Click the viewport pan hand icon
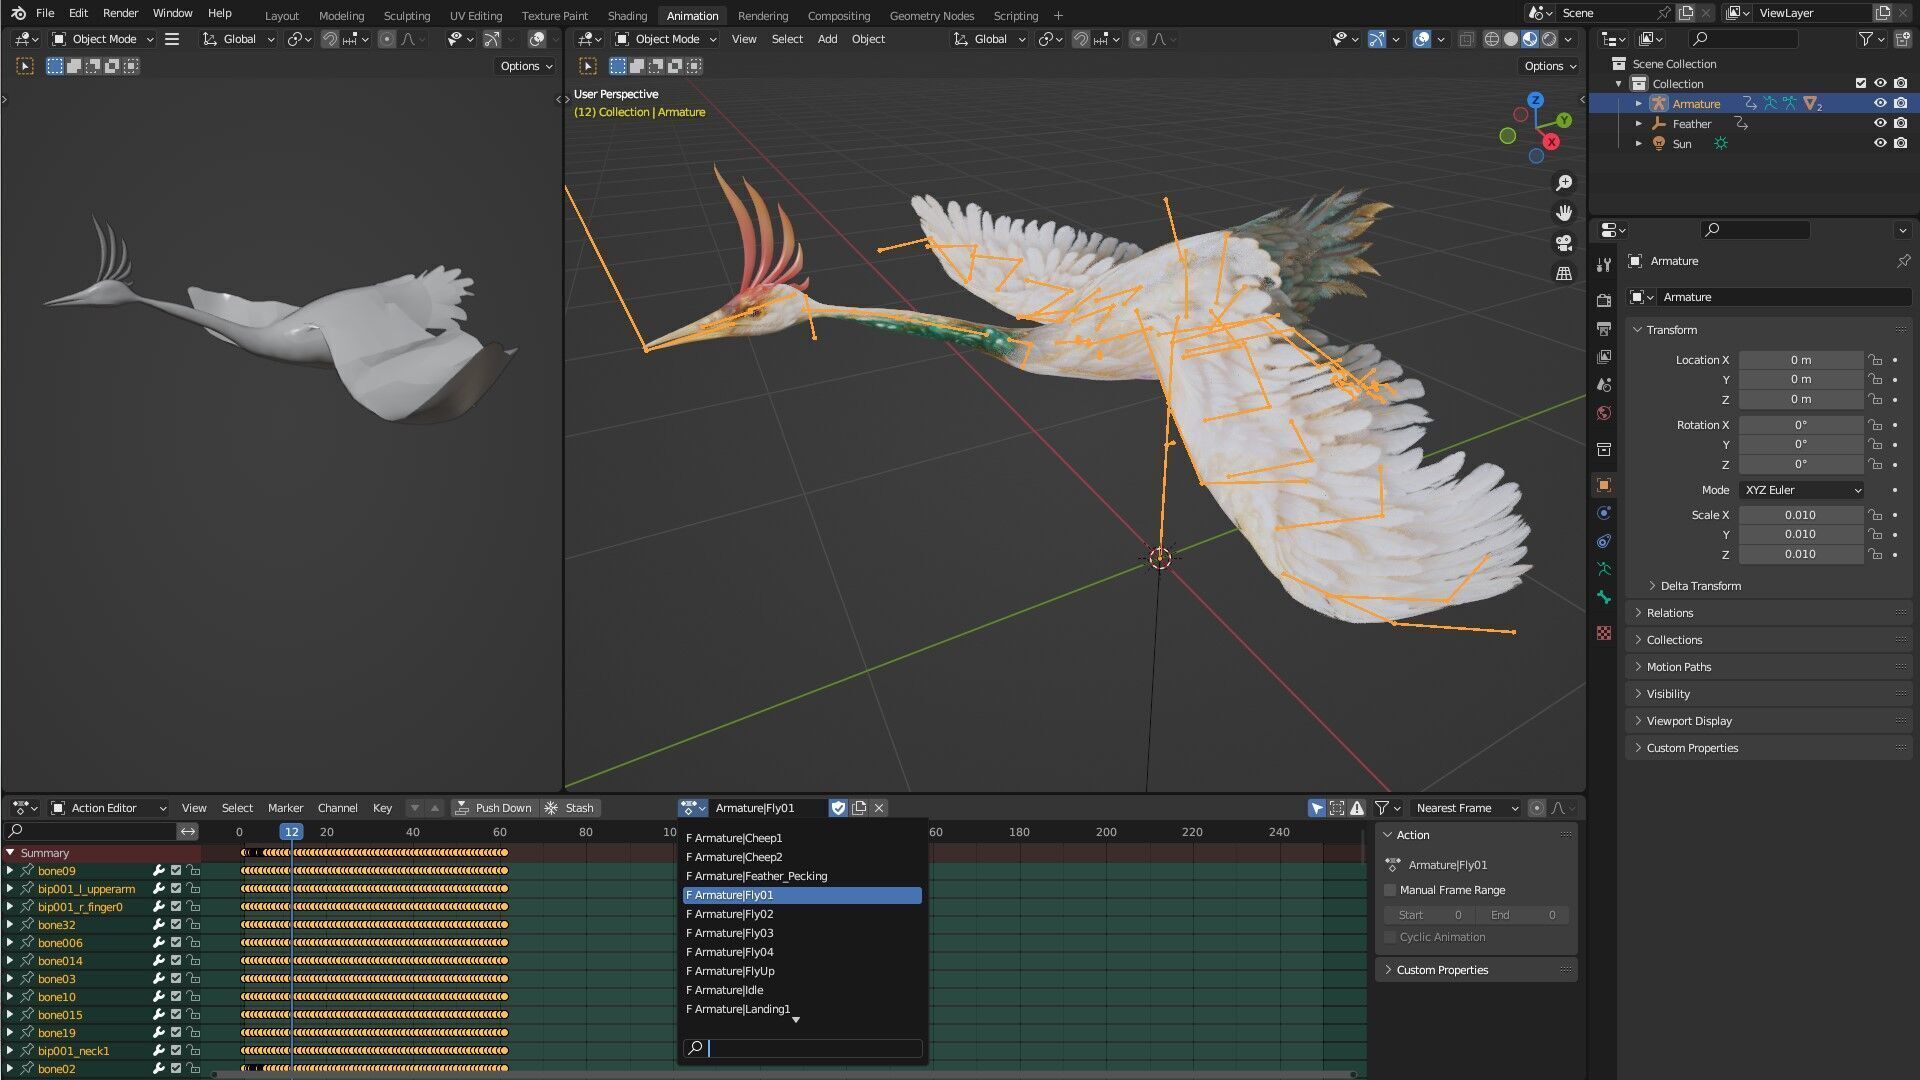Screen dimensions: 1920x1080 (x=1564, y=213)
